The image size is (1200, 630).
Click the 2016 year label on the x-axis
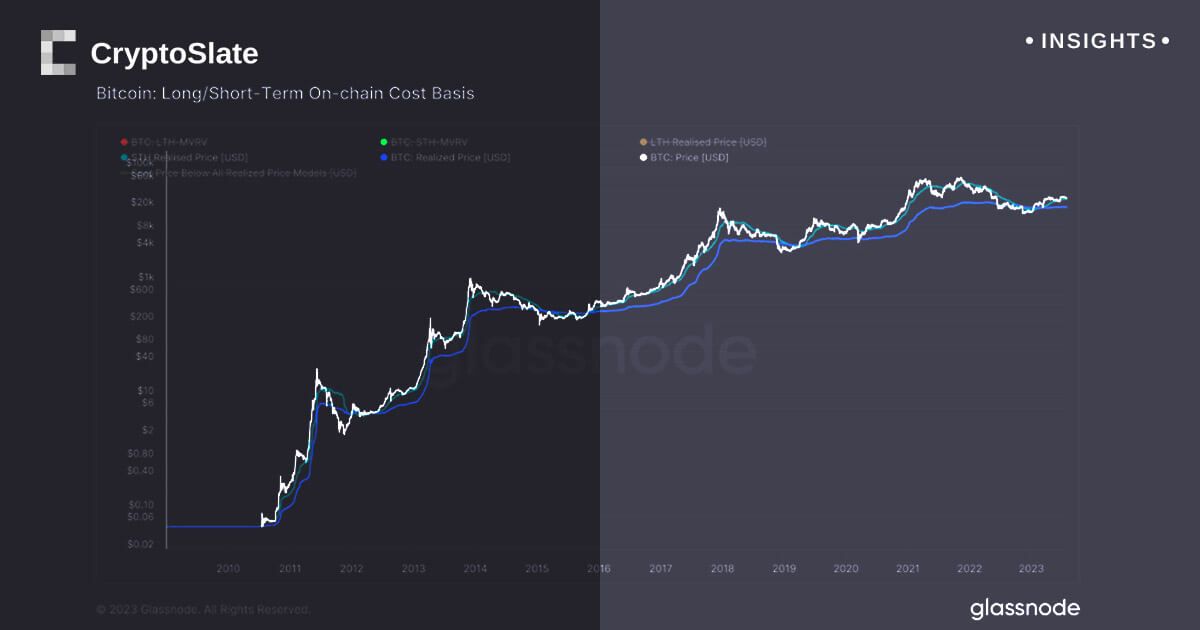click(598, 568)
